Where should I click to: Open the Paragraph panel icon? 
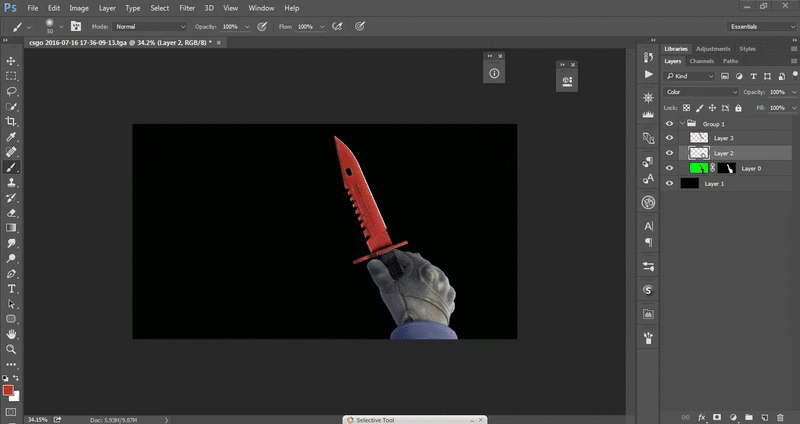click(x=648, y=242)
